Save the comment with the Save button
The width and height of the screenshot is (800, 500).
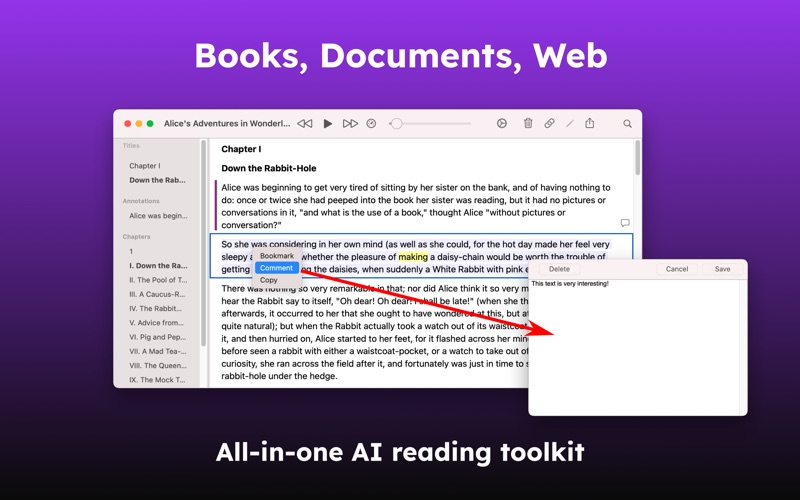(x=722, y=269)
